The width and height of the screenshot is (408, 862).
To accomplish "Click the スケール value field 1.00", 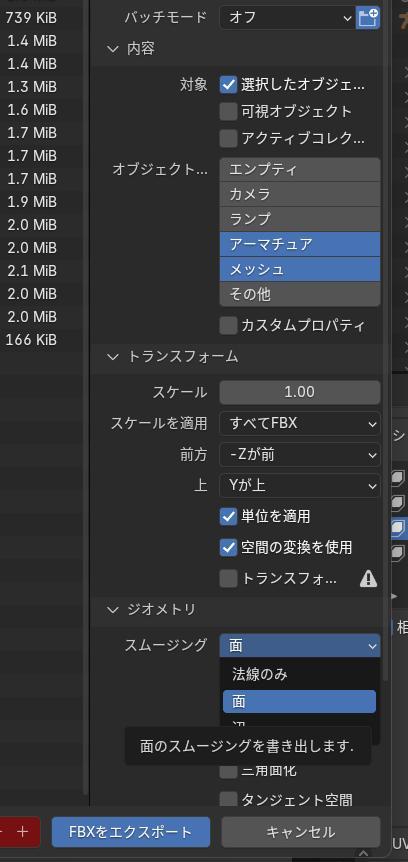I will click(x=300, y=392).
